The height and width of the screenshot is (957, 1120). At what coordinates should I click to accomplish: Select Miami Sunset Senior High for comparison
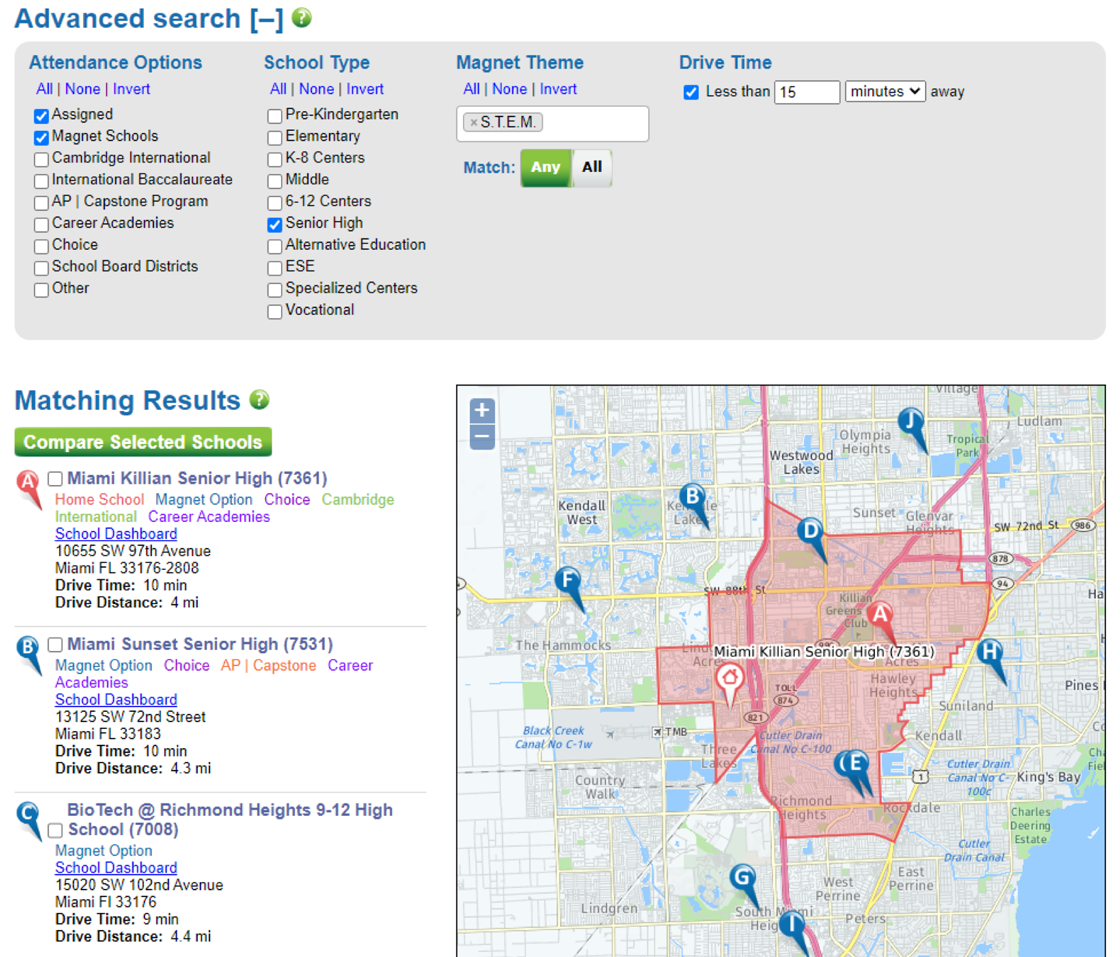pyautogui.click(x=55, y=644)
